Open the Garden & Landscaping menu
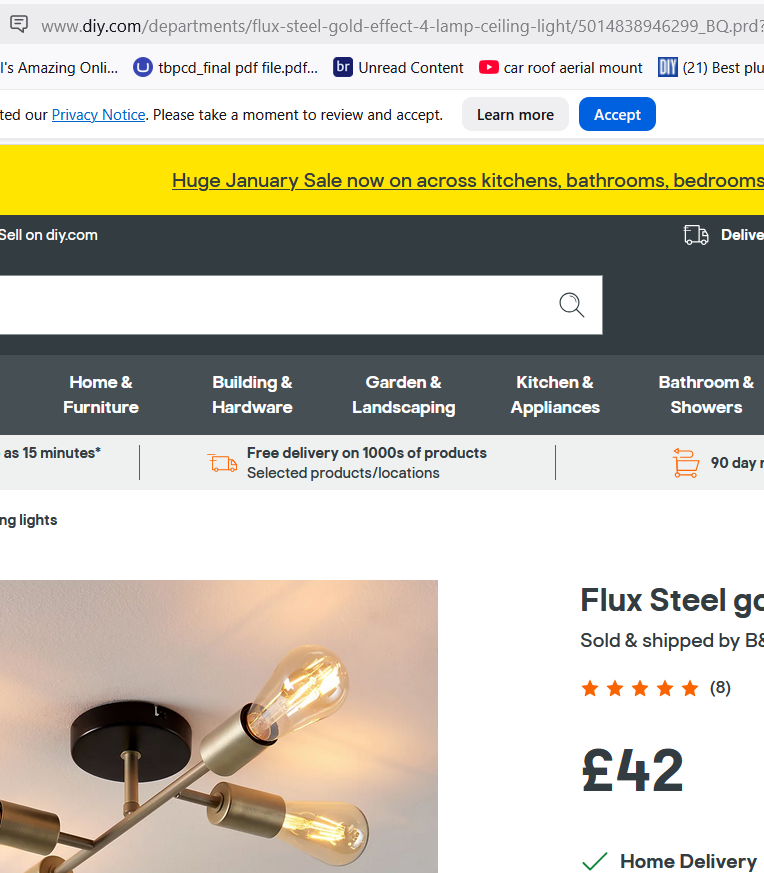The height and width of the screenshot is (873, 764). pyautogui.click(x=403, y=395)
